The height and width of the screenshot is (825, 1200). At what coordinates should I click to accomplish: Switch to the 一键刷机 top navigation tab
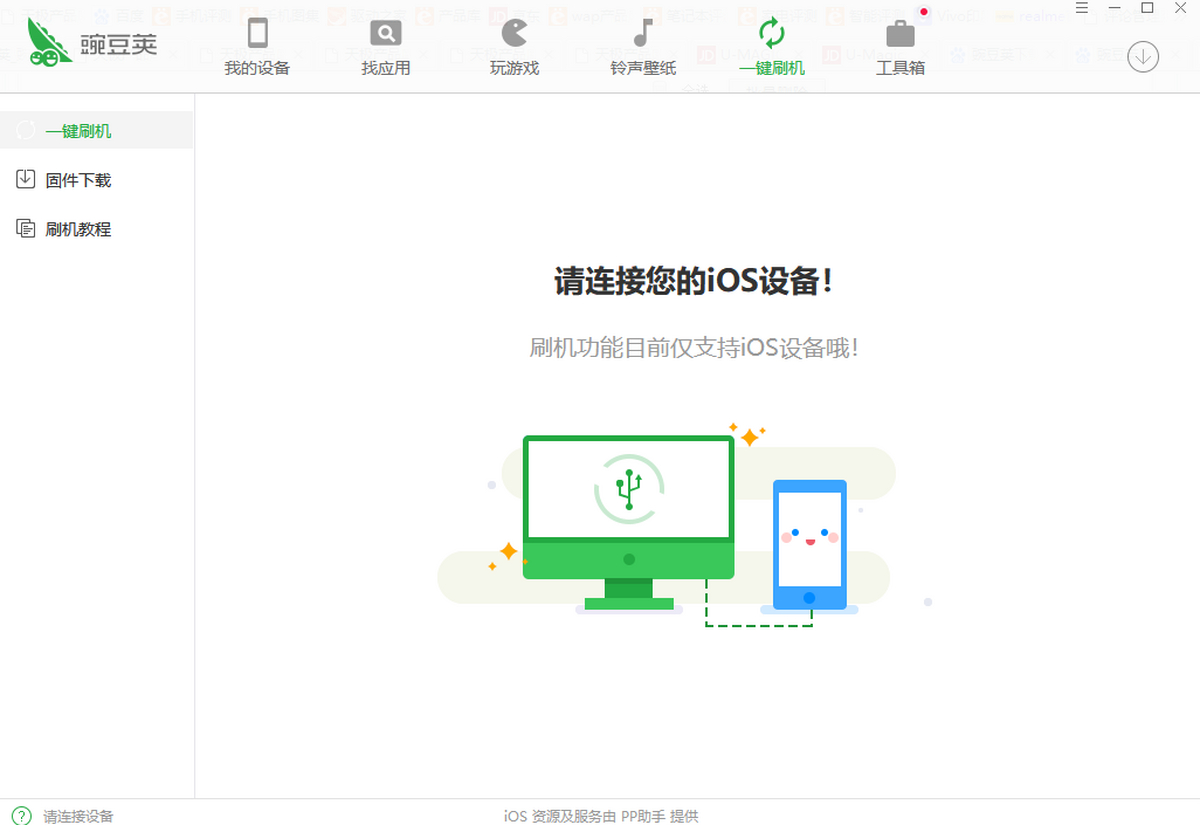point(771,47)
